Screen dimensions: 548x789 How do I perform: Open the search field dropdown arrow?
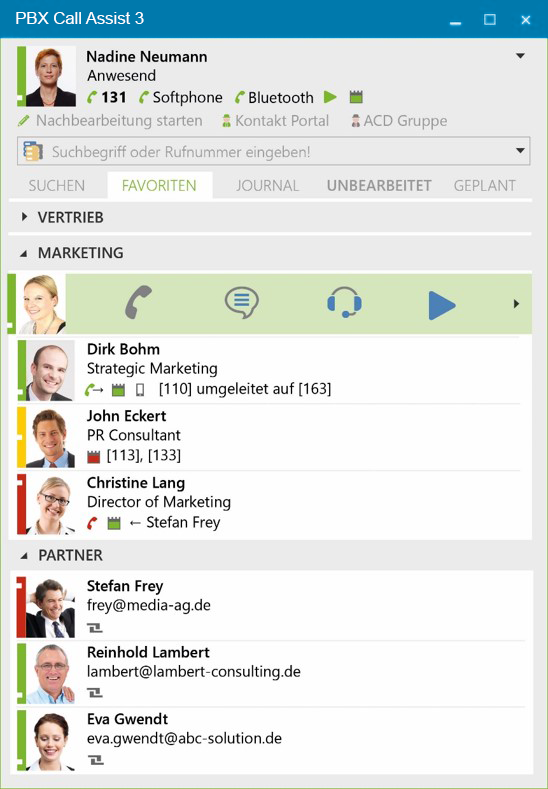[x=520, y=151]
